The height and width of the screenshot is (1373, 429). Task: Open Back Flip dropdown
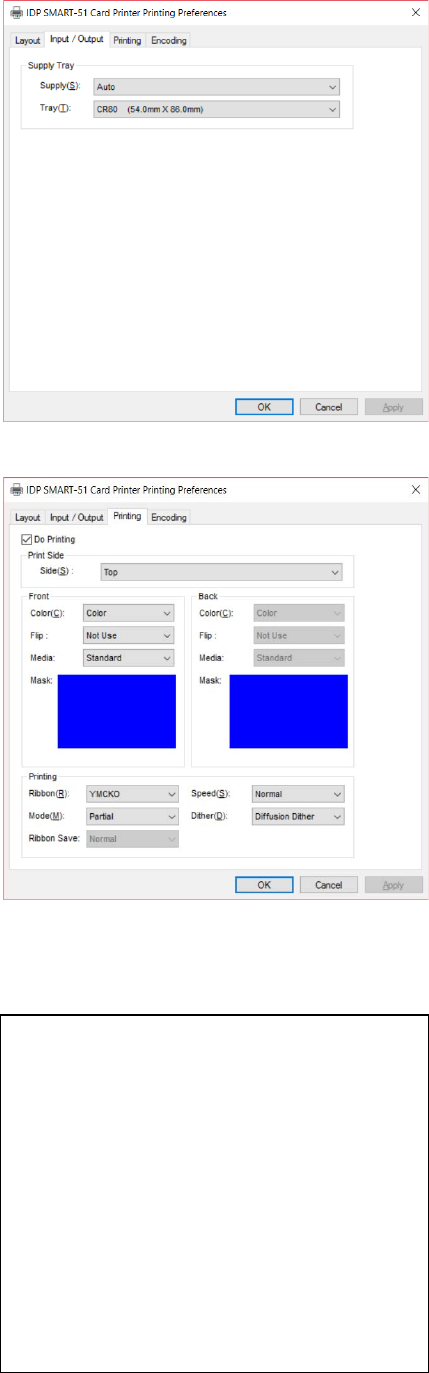[x=300, y=636]
